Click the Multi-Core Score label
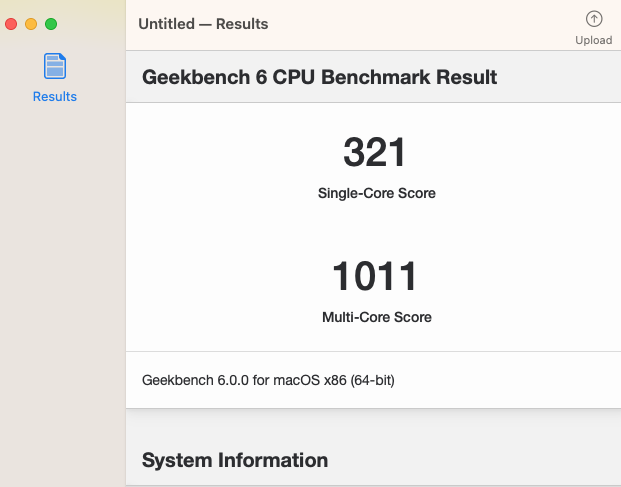 376,317
